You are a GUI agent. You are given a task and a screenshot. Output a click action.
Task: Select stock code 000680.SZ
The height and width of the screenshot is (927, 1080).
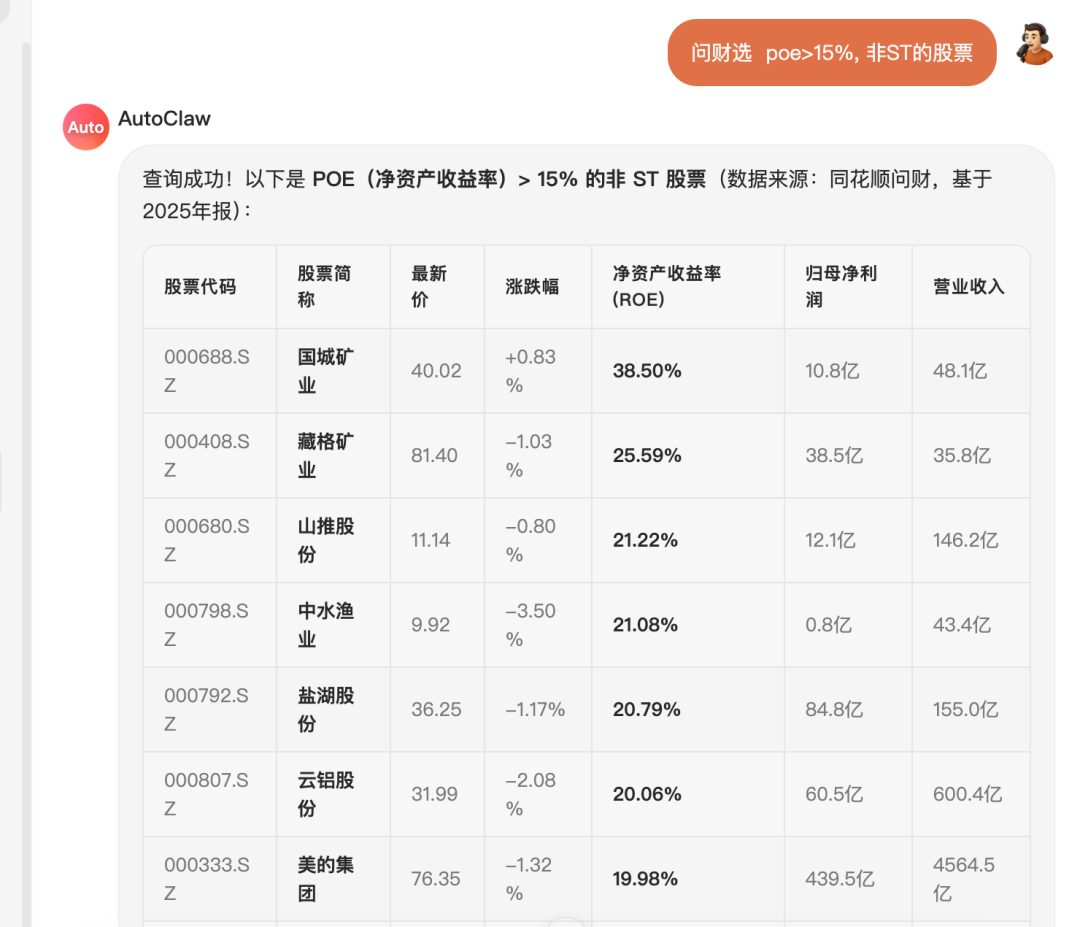pos(207,541)
